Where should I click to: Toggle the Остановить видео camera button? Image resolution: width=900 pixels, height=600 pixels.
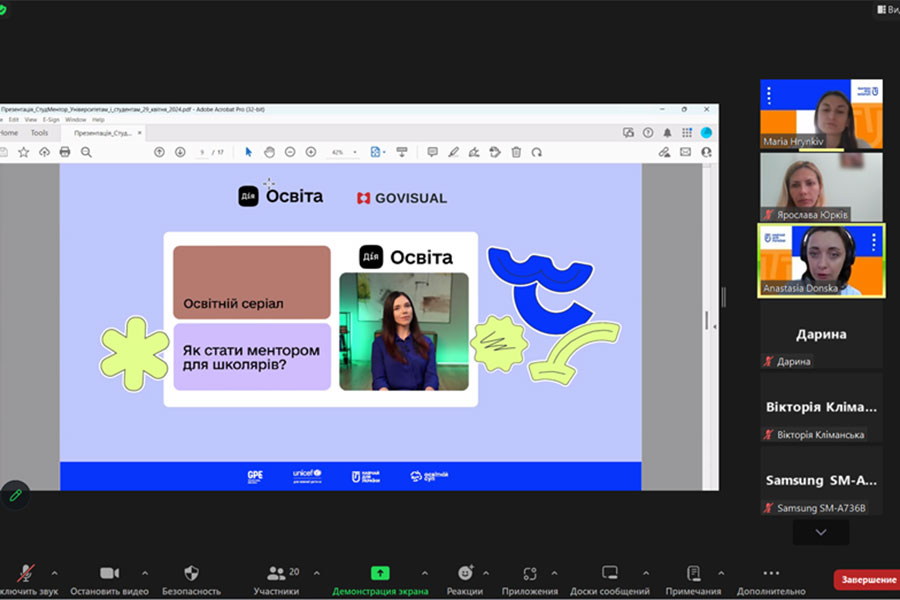(x=109, y=573)
